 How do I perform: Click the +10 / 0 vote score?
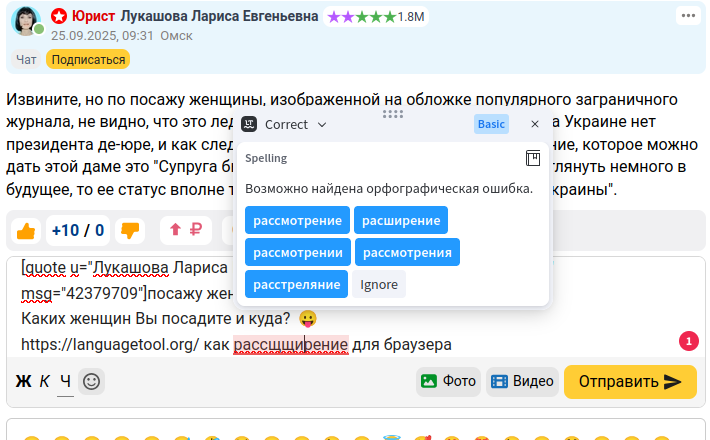pyautogui.click(x=78, y=231)
